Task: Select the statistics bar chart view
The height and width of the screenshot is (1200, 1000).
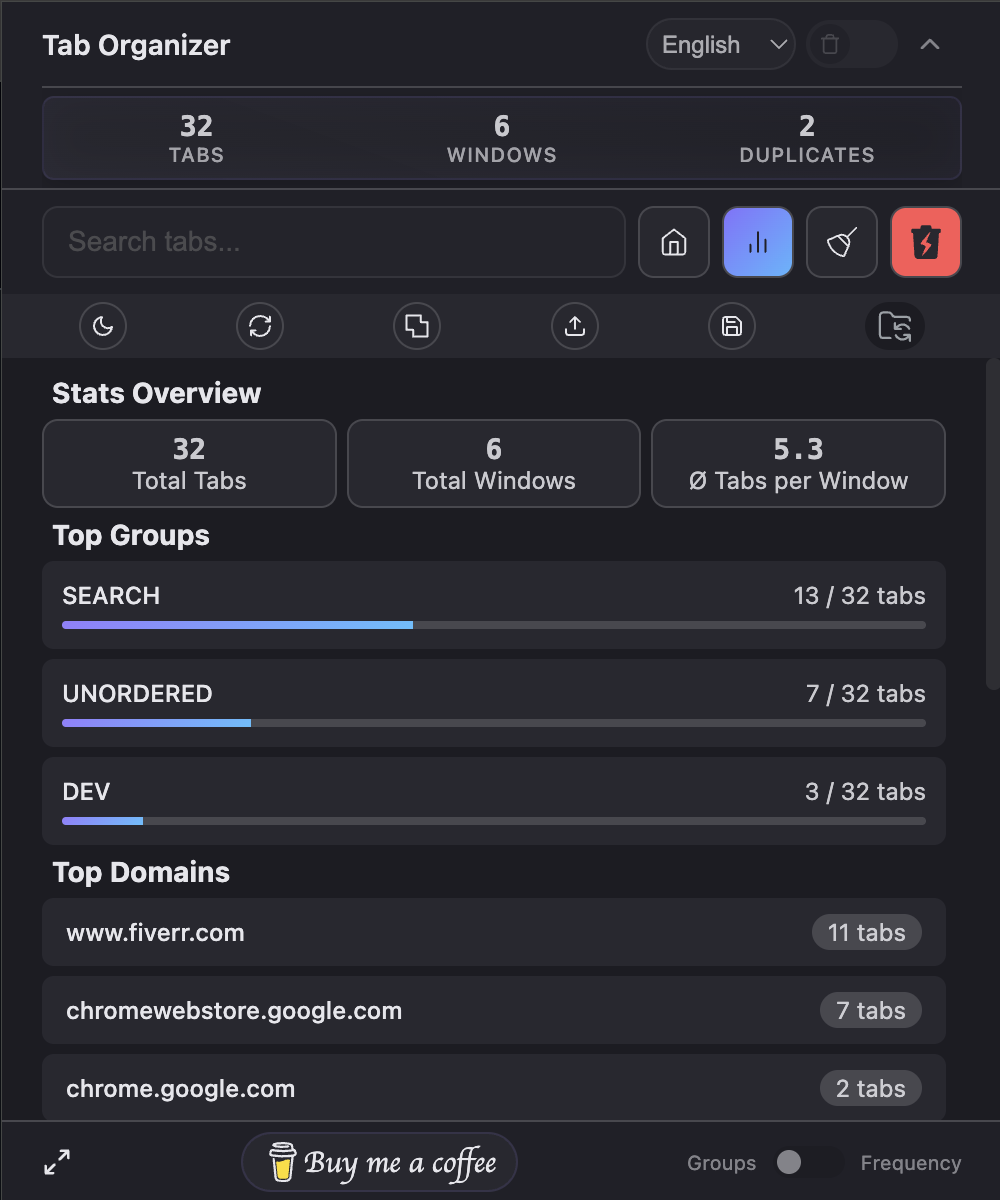Action: point(757,241)
